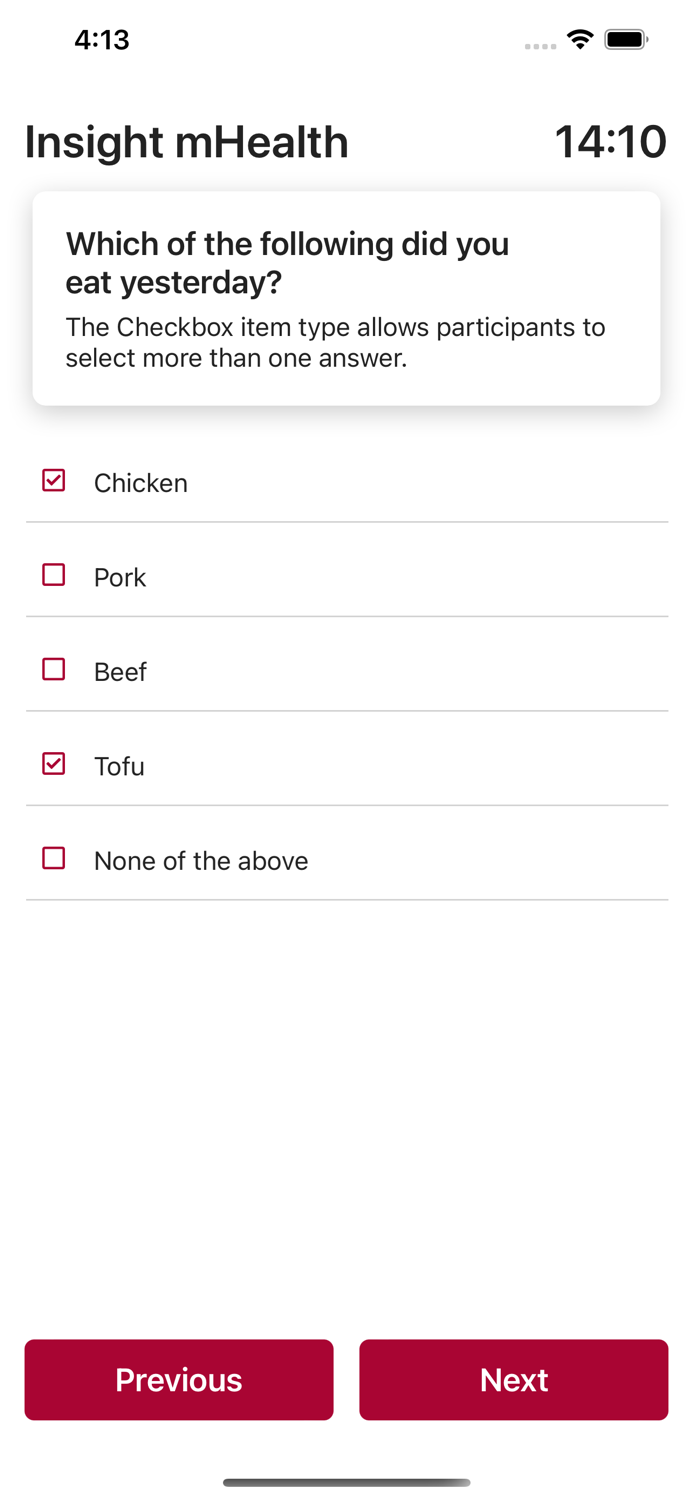Tap the question heading about eating yesterday

click(x=287, y=263)
